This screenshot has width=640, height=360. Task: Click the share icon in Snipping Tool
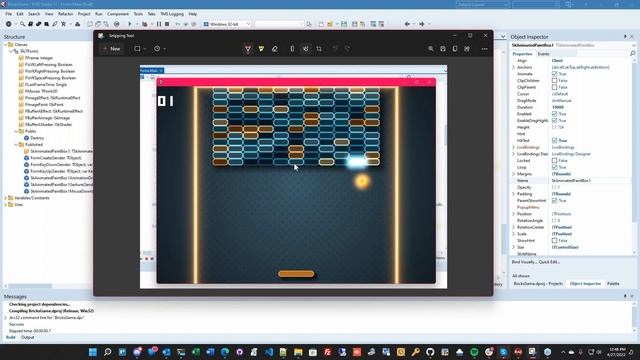click(467, 49)
